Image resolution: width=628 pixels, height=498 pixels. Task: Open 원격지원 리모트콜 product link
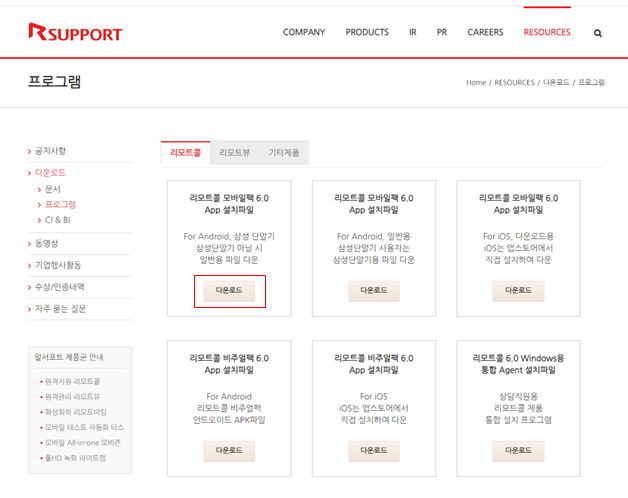[x=72, y=381]
